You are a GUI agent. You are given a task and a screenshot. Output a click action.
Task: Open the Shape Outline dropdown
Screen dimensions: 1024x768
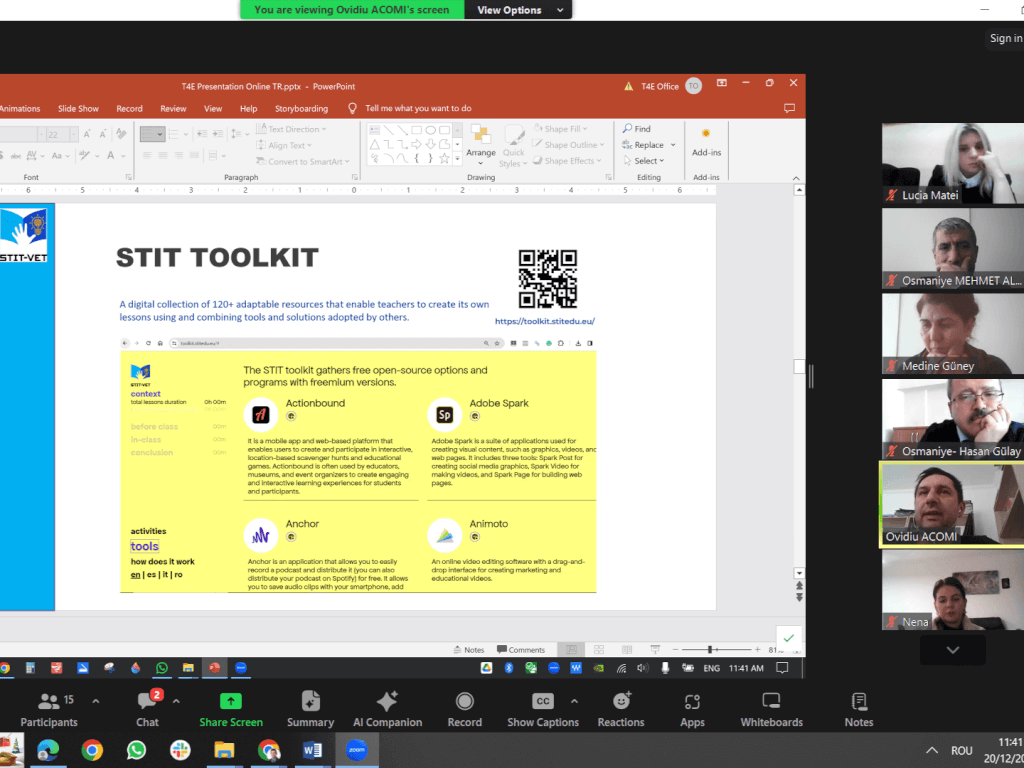click(x=569, y=144)
